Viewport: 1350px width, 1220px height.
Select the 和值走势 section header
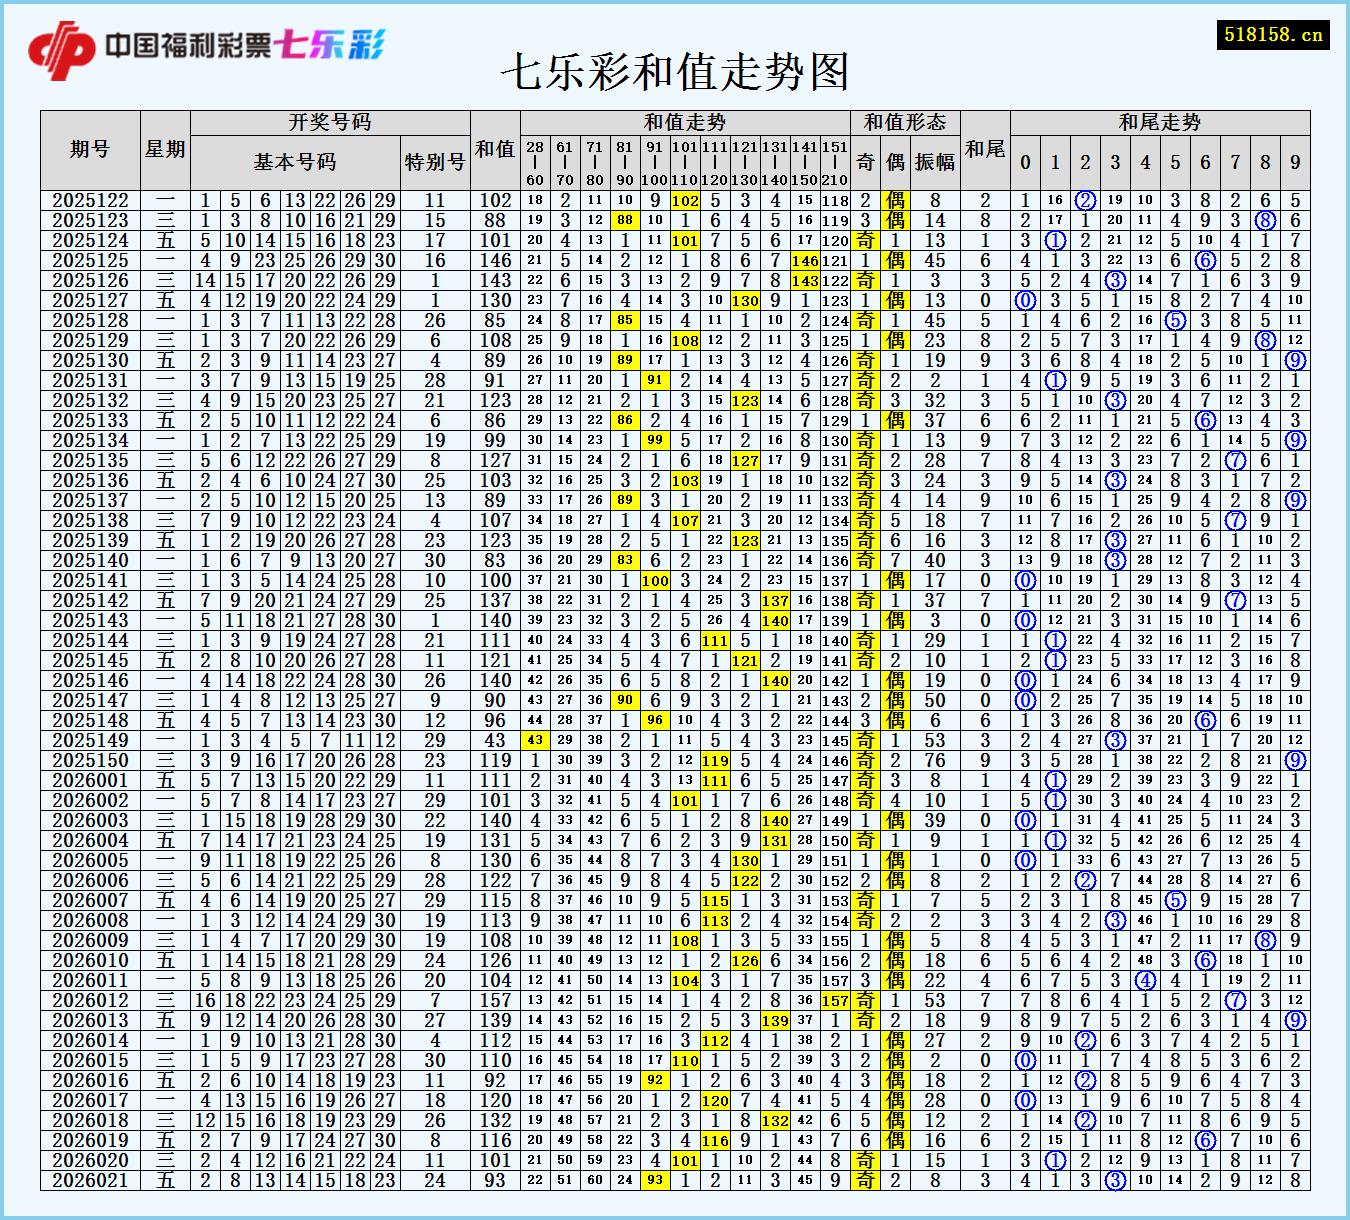coord(683,122)
